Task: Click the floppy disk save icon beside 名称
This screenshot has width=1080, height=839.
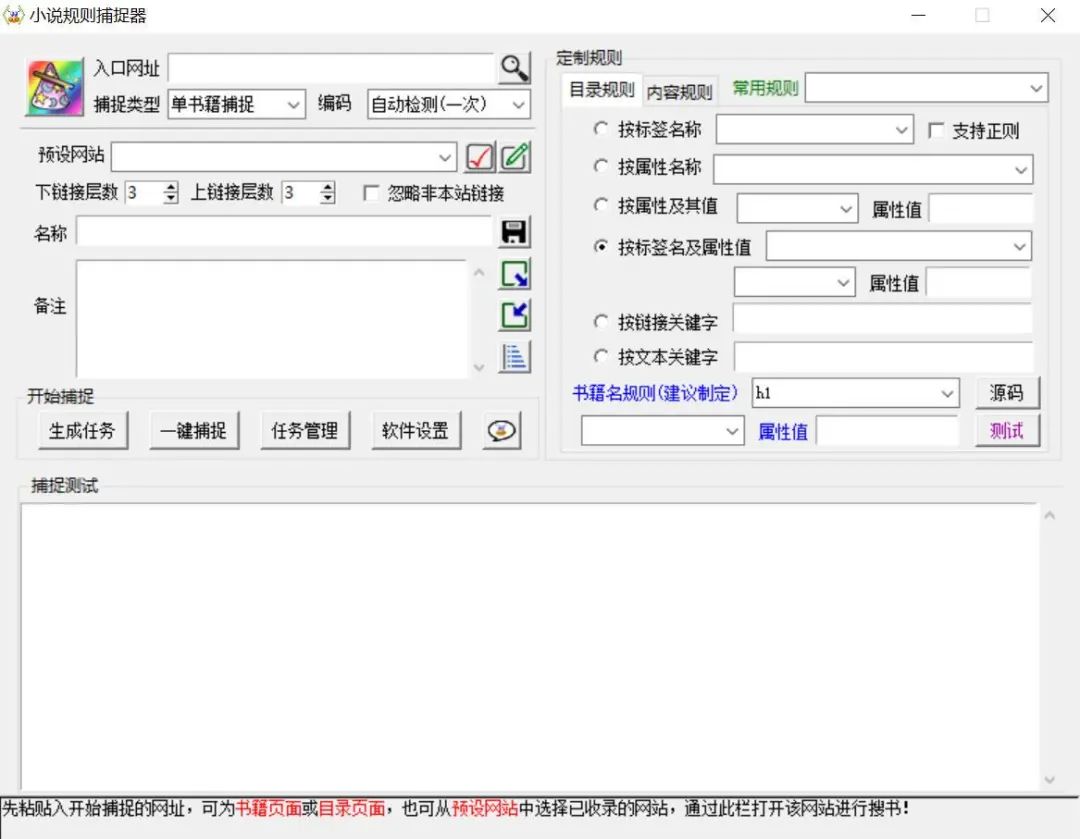Action: click(x=515, y=233)
